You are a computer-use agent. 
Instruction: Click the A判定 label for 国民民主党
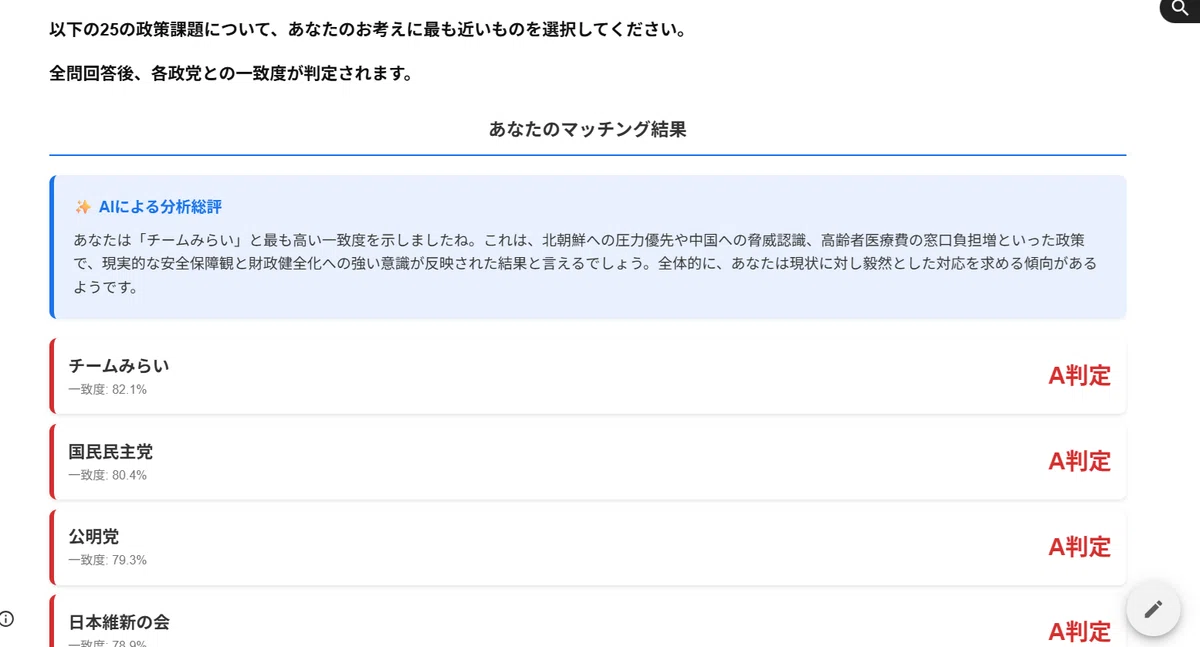(1079, 461)
